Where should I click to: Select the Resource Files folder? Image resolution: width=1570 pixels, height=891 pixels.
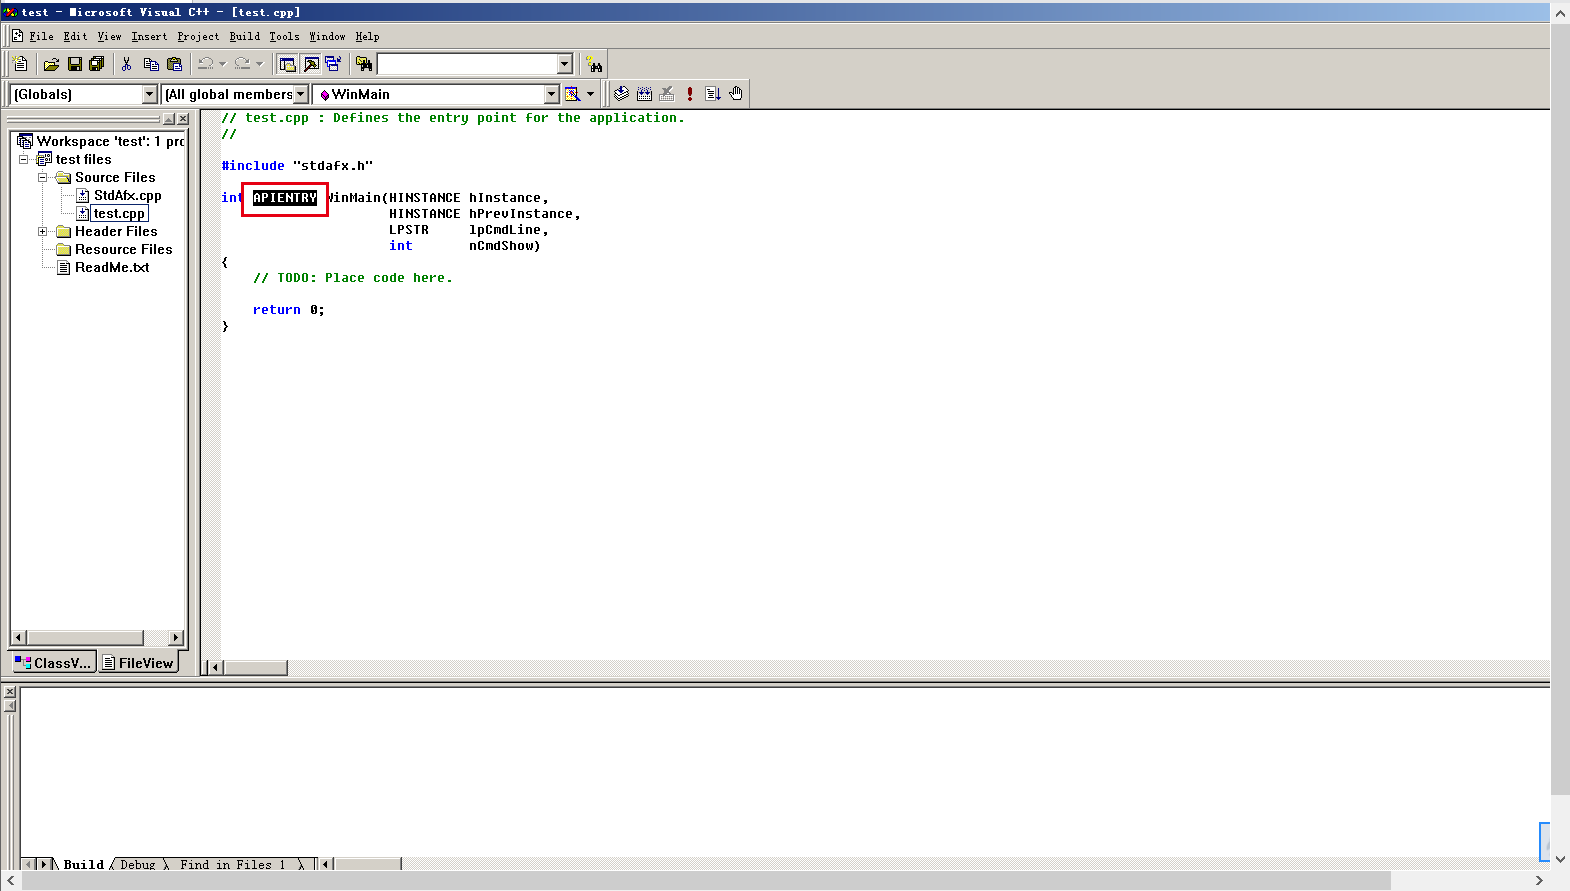click(124, 249)
